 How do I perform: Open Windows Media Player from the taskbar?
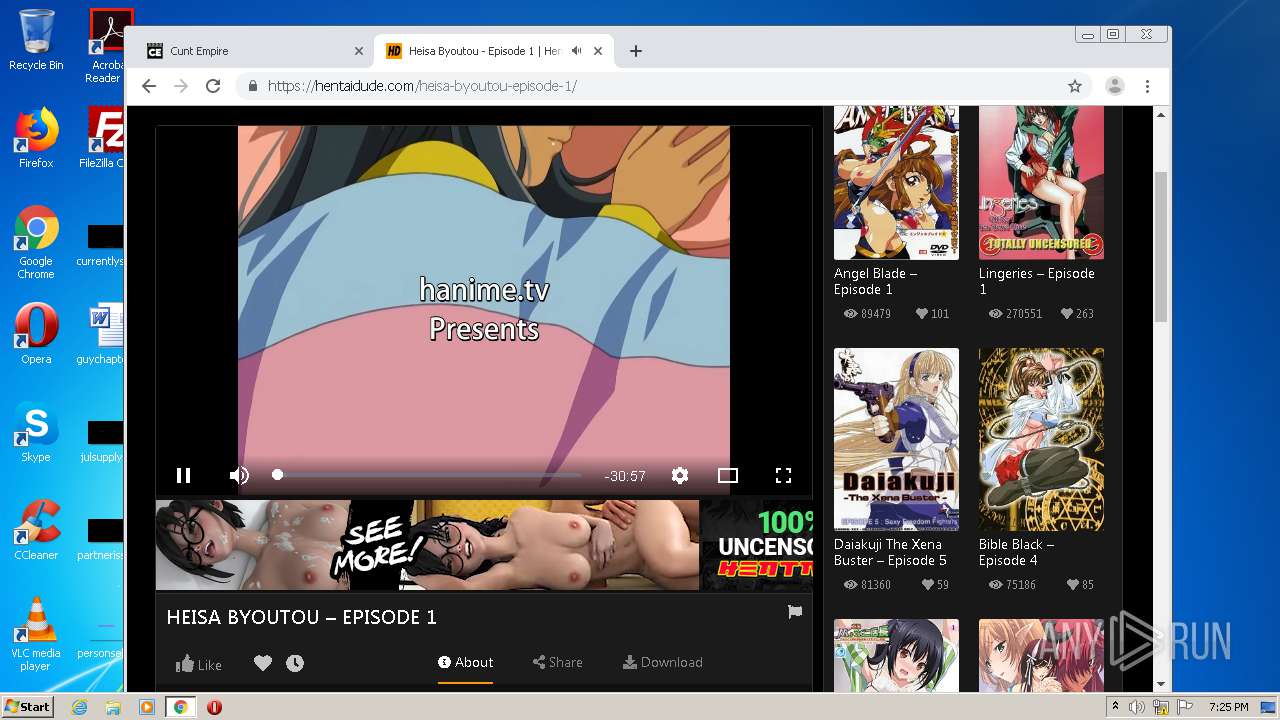tap(146, 707)
